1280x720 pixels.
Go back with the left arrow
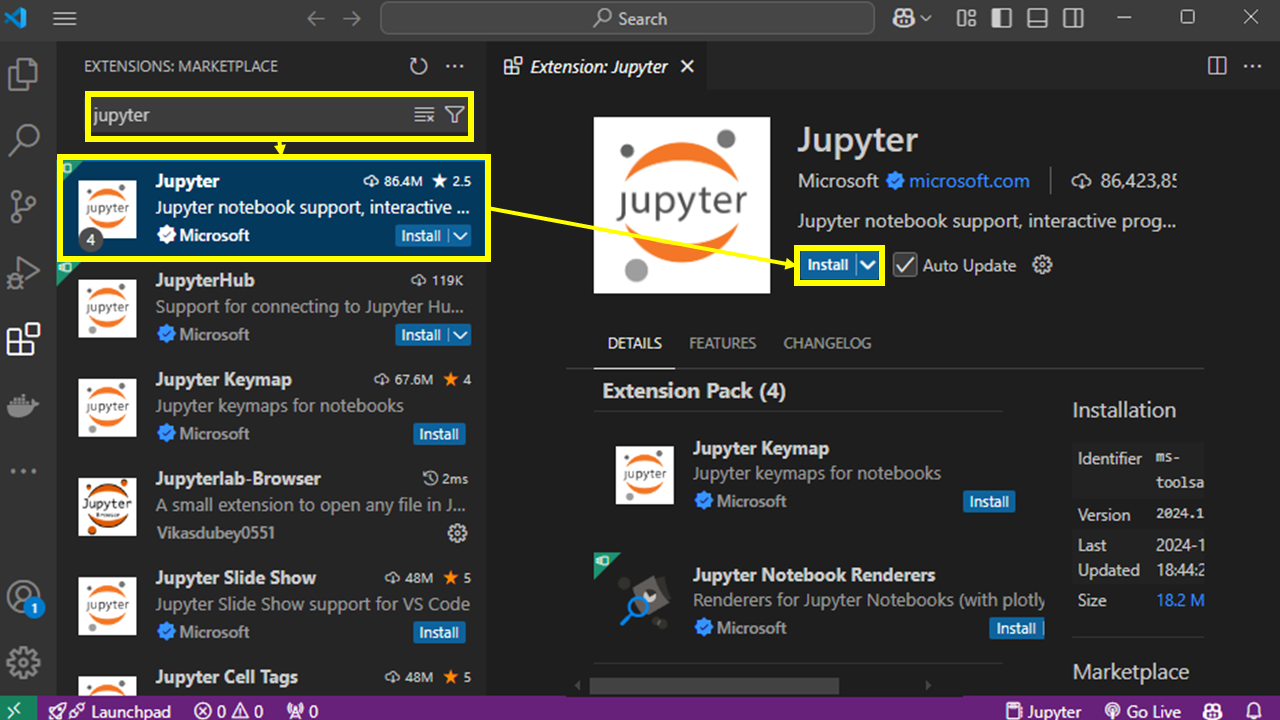316,18
